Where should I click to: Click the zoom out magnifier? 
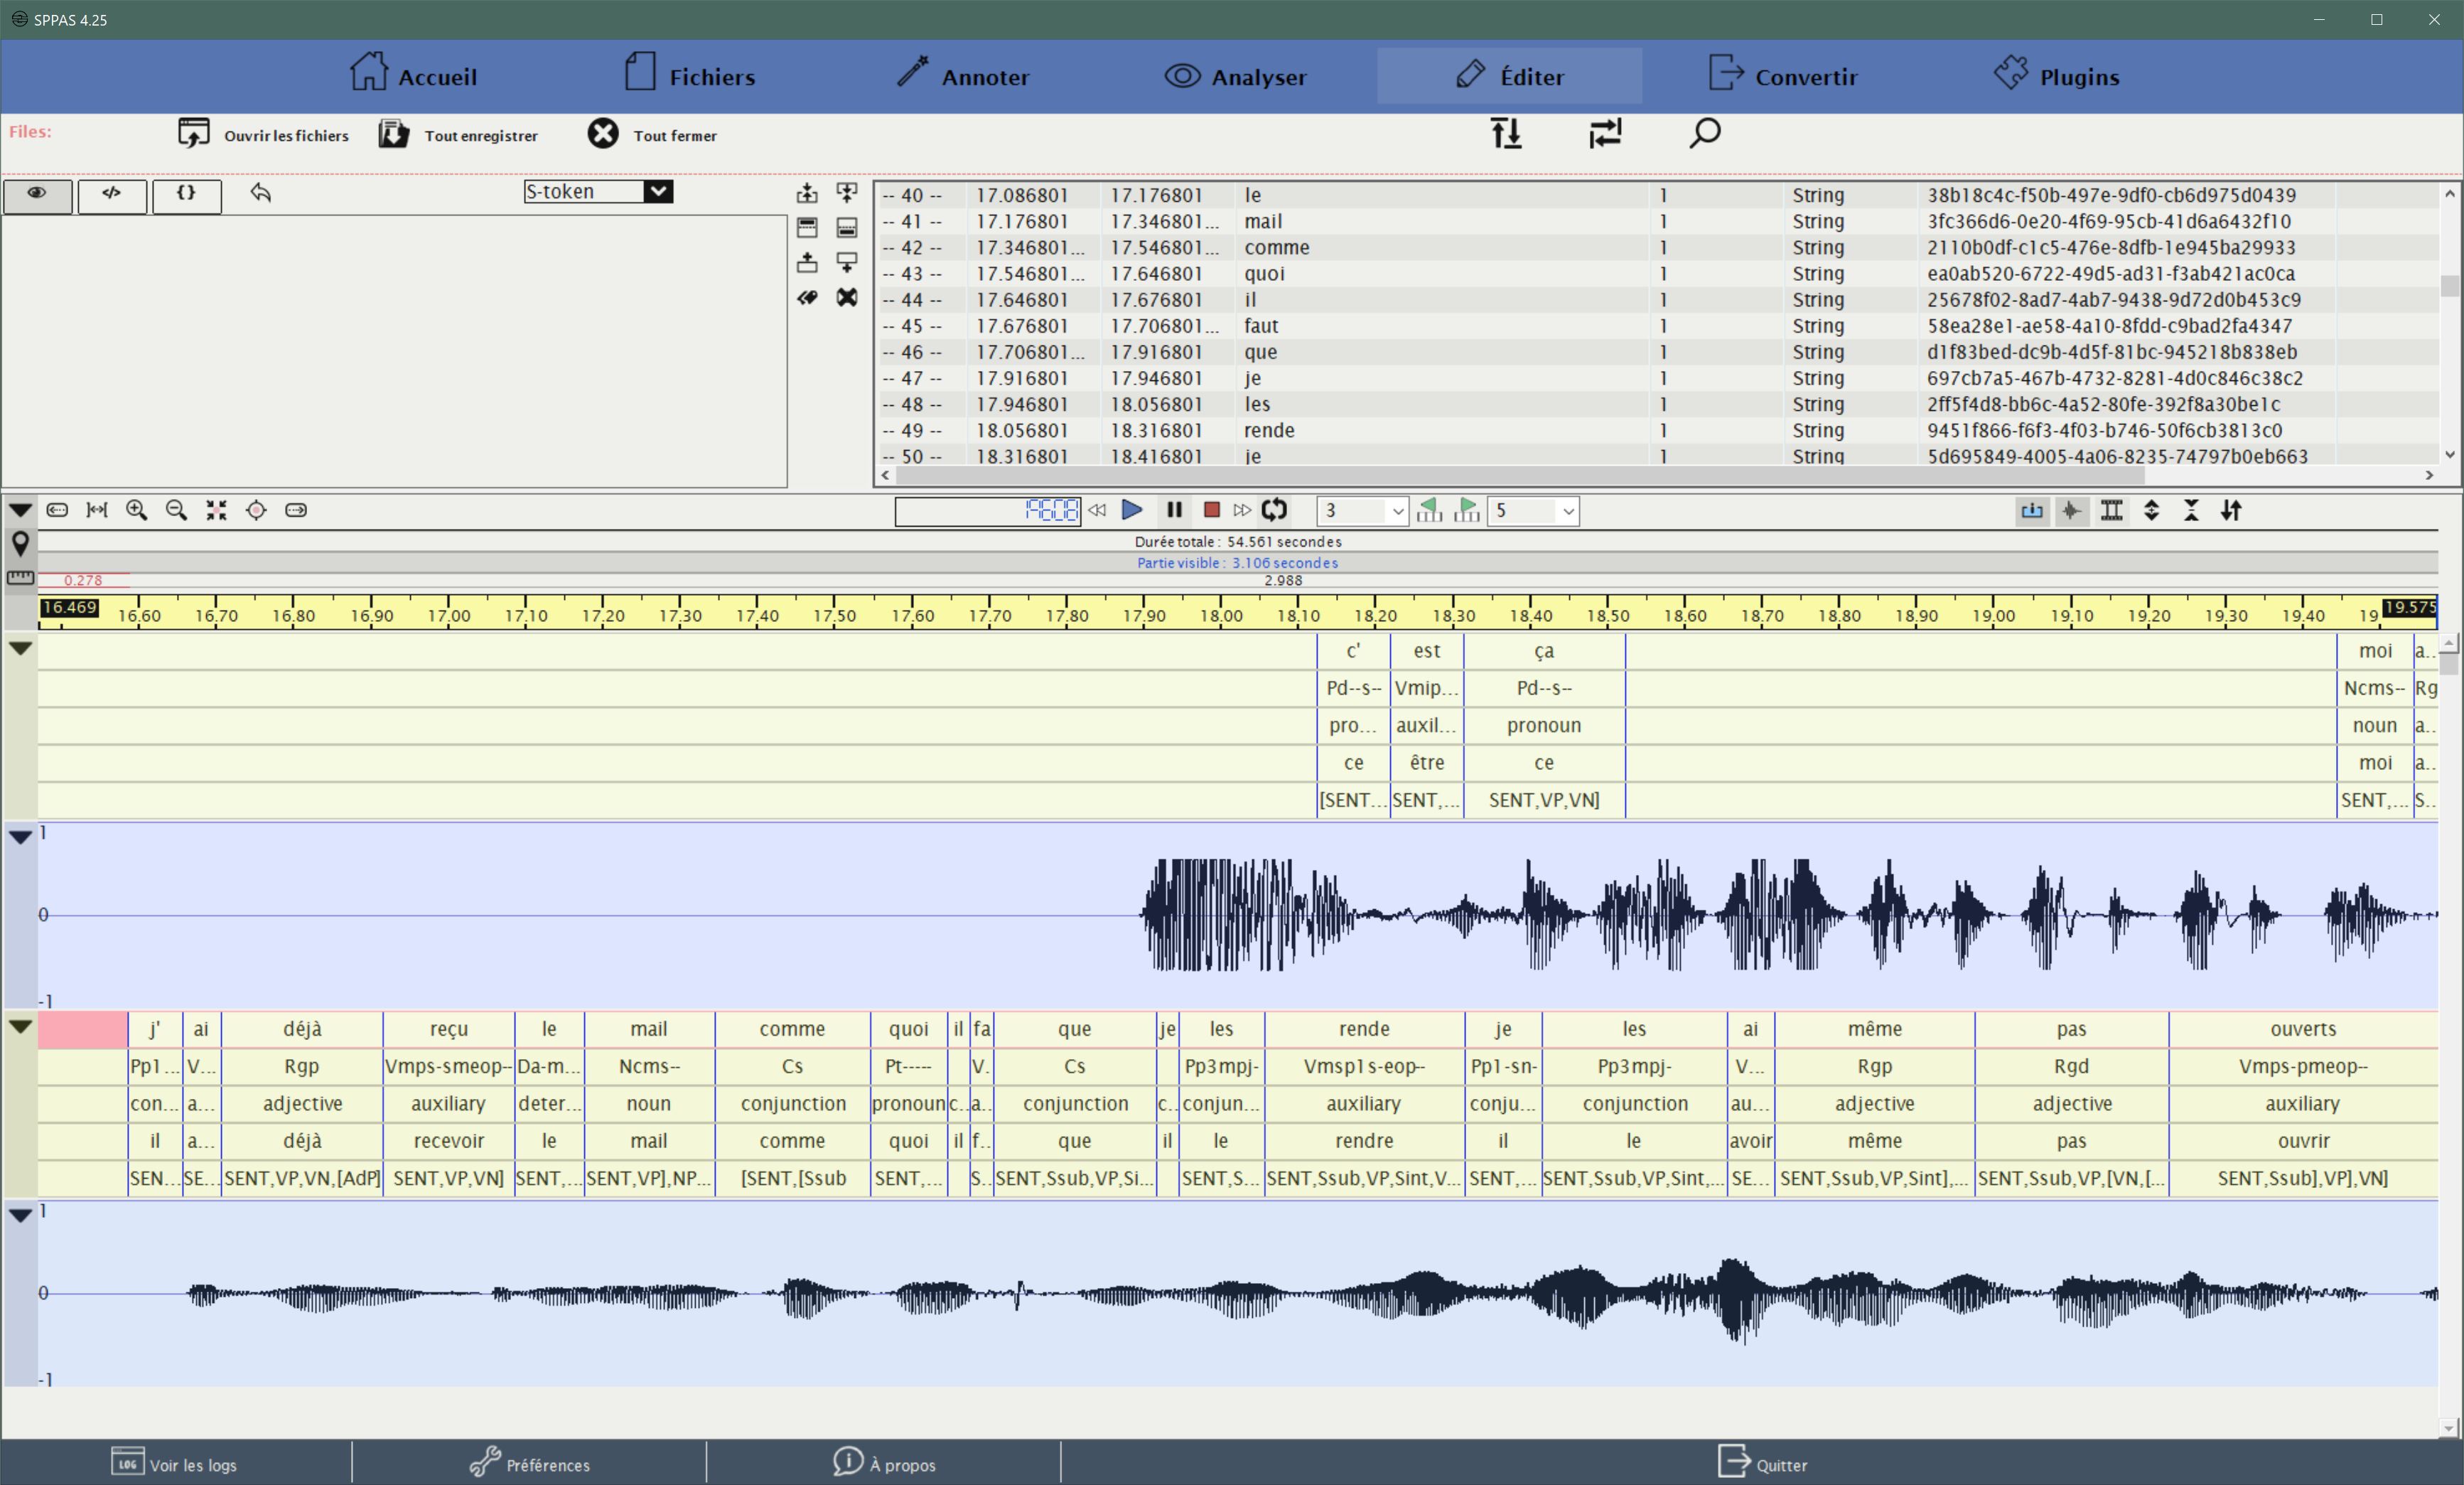[176, 510]
